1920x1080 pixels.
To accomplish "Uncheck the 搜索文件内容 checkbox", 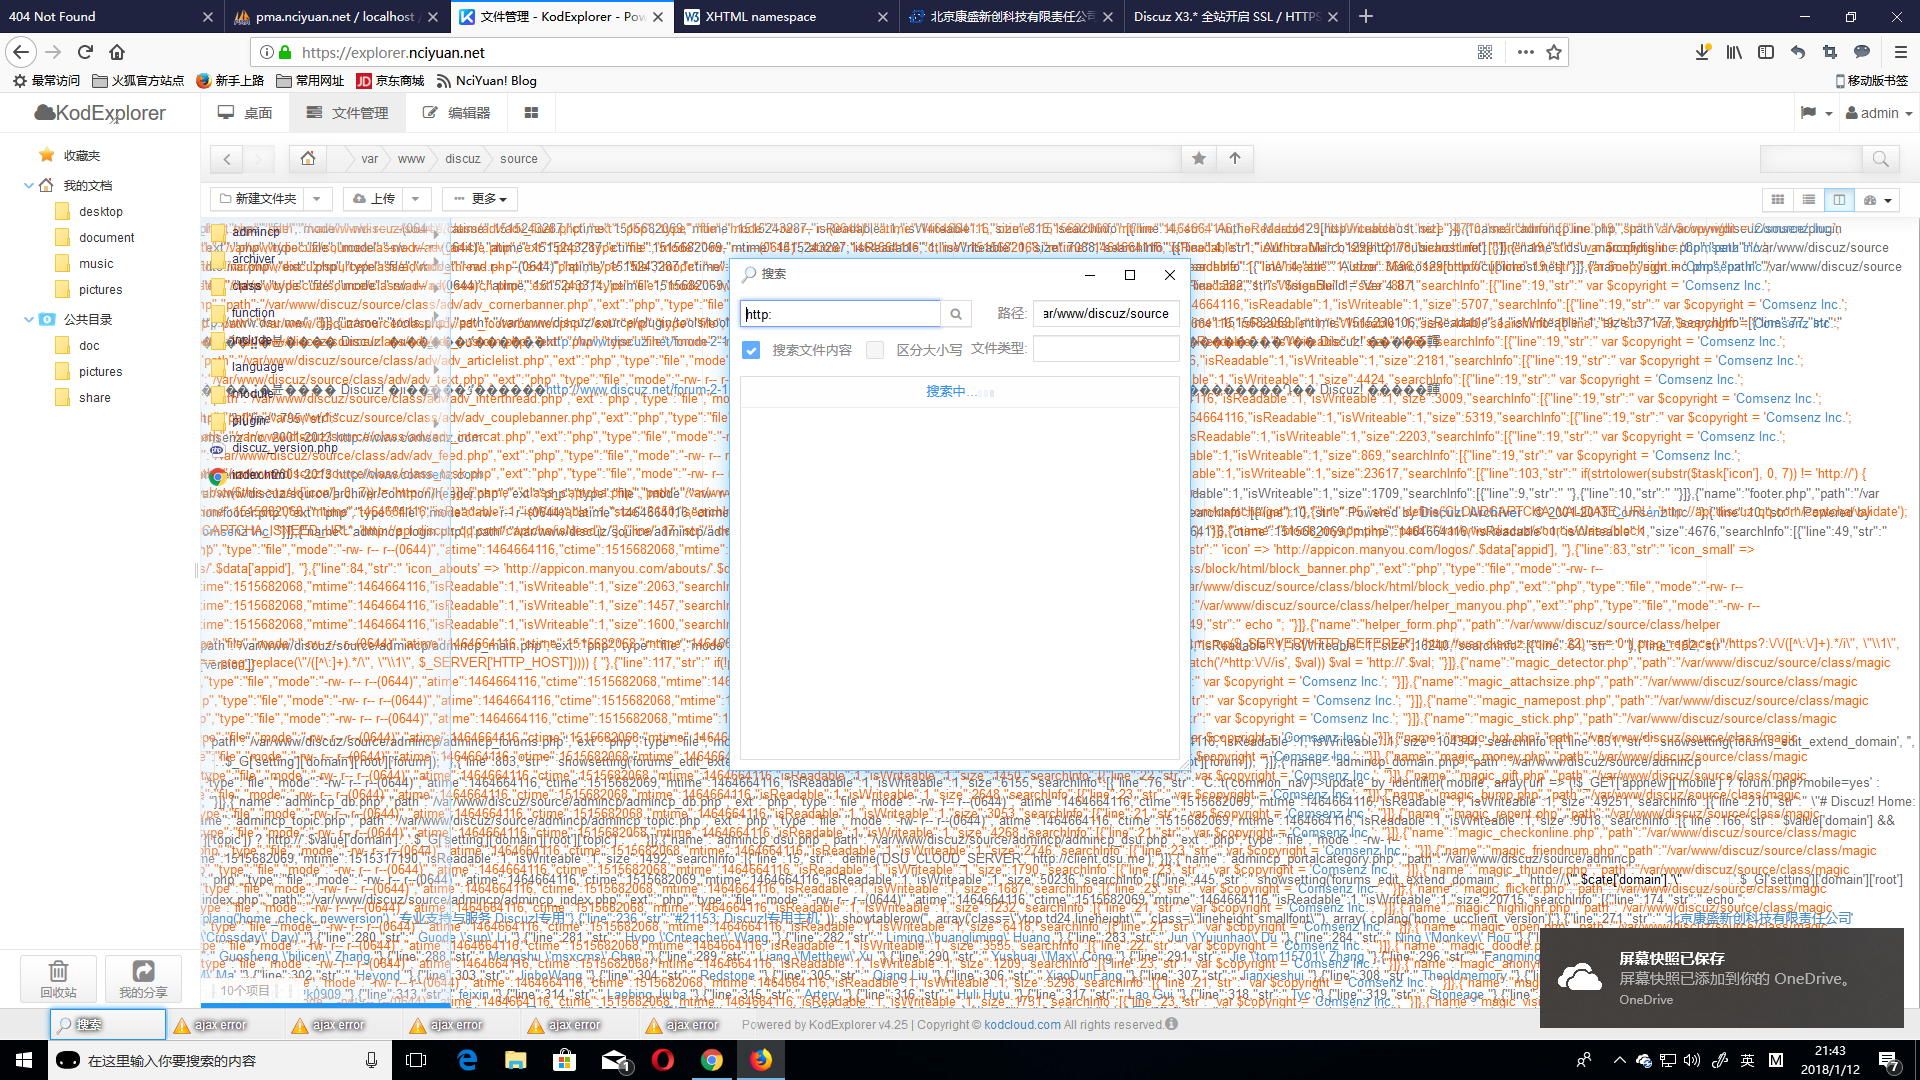I will click(x=752, y=350).
